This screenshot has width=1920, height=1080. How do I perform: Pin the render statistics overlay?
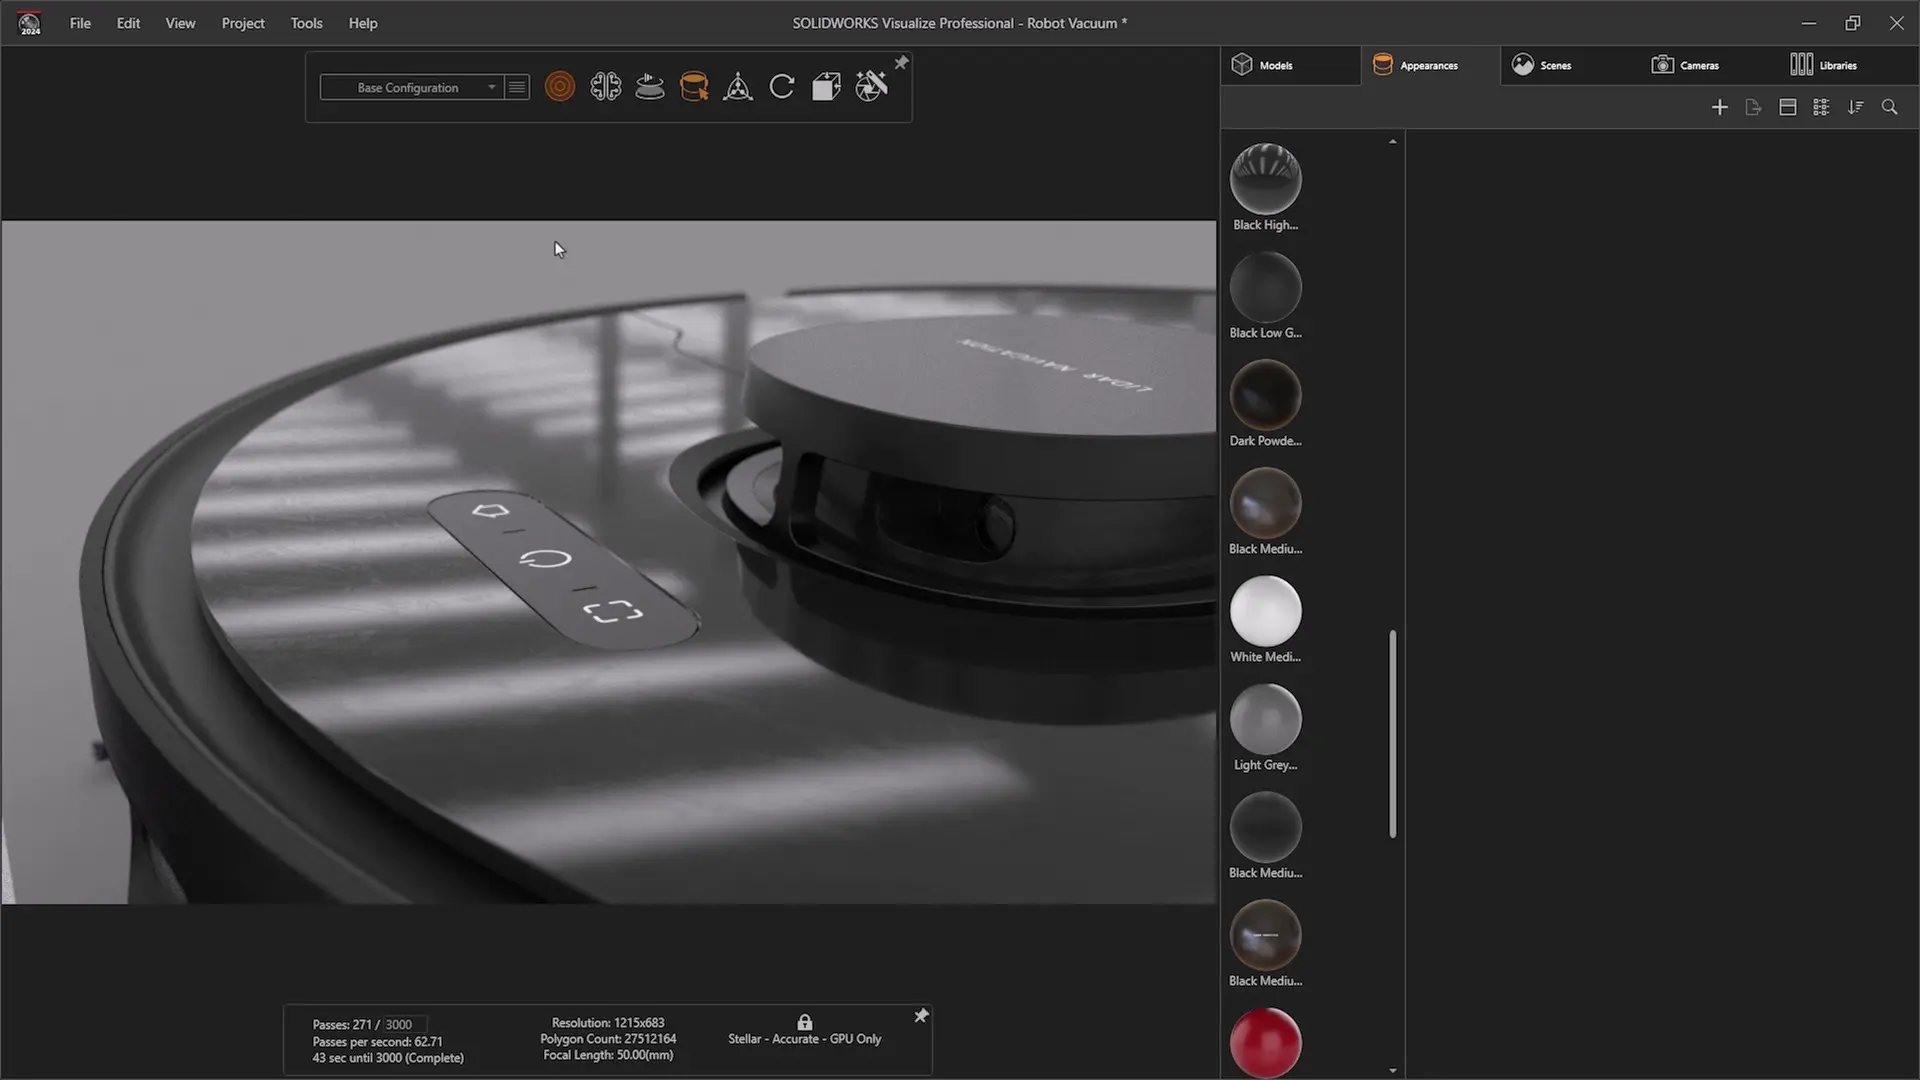[x=920, y=1015]
